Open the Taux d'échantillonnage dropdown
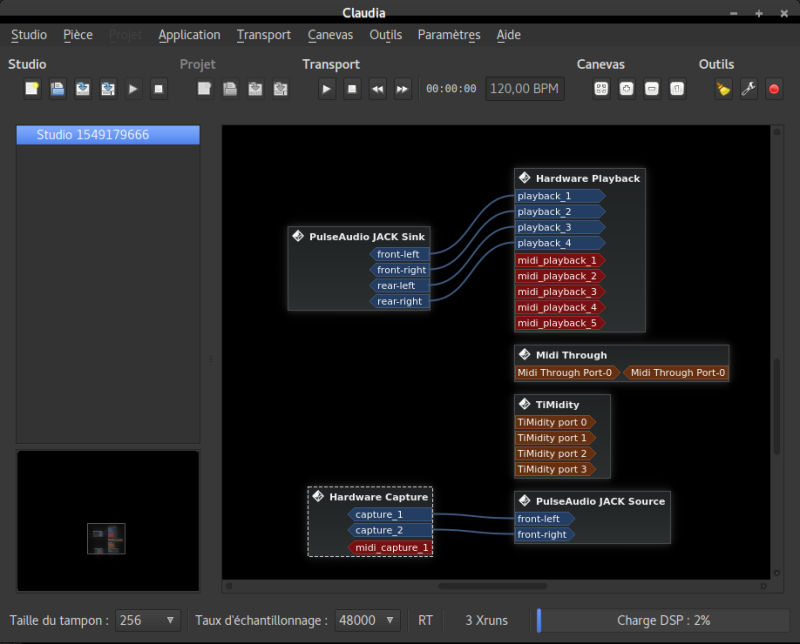 367,620
